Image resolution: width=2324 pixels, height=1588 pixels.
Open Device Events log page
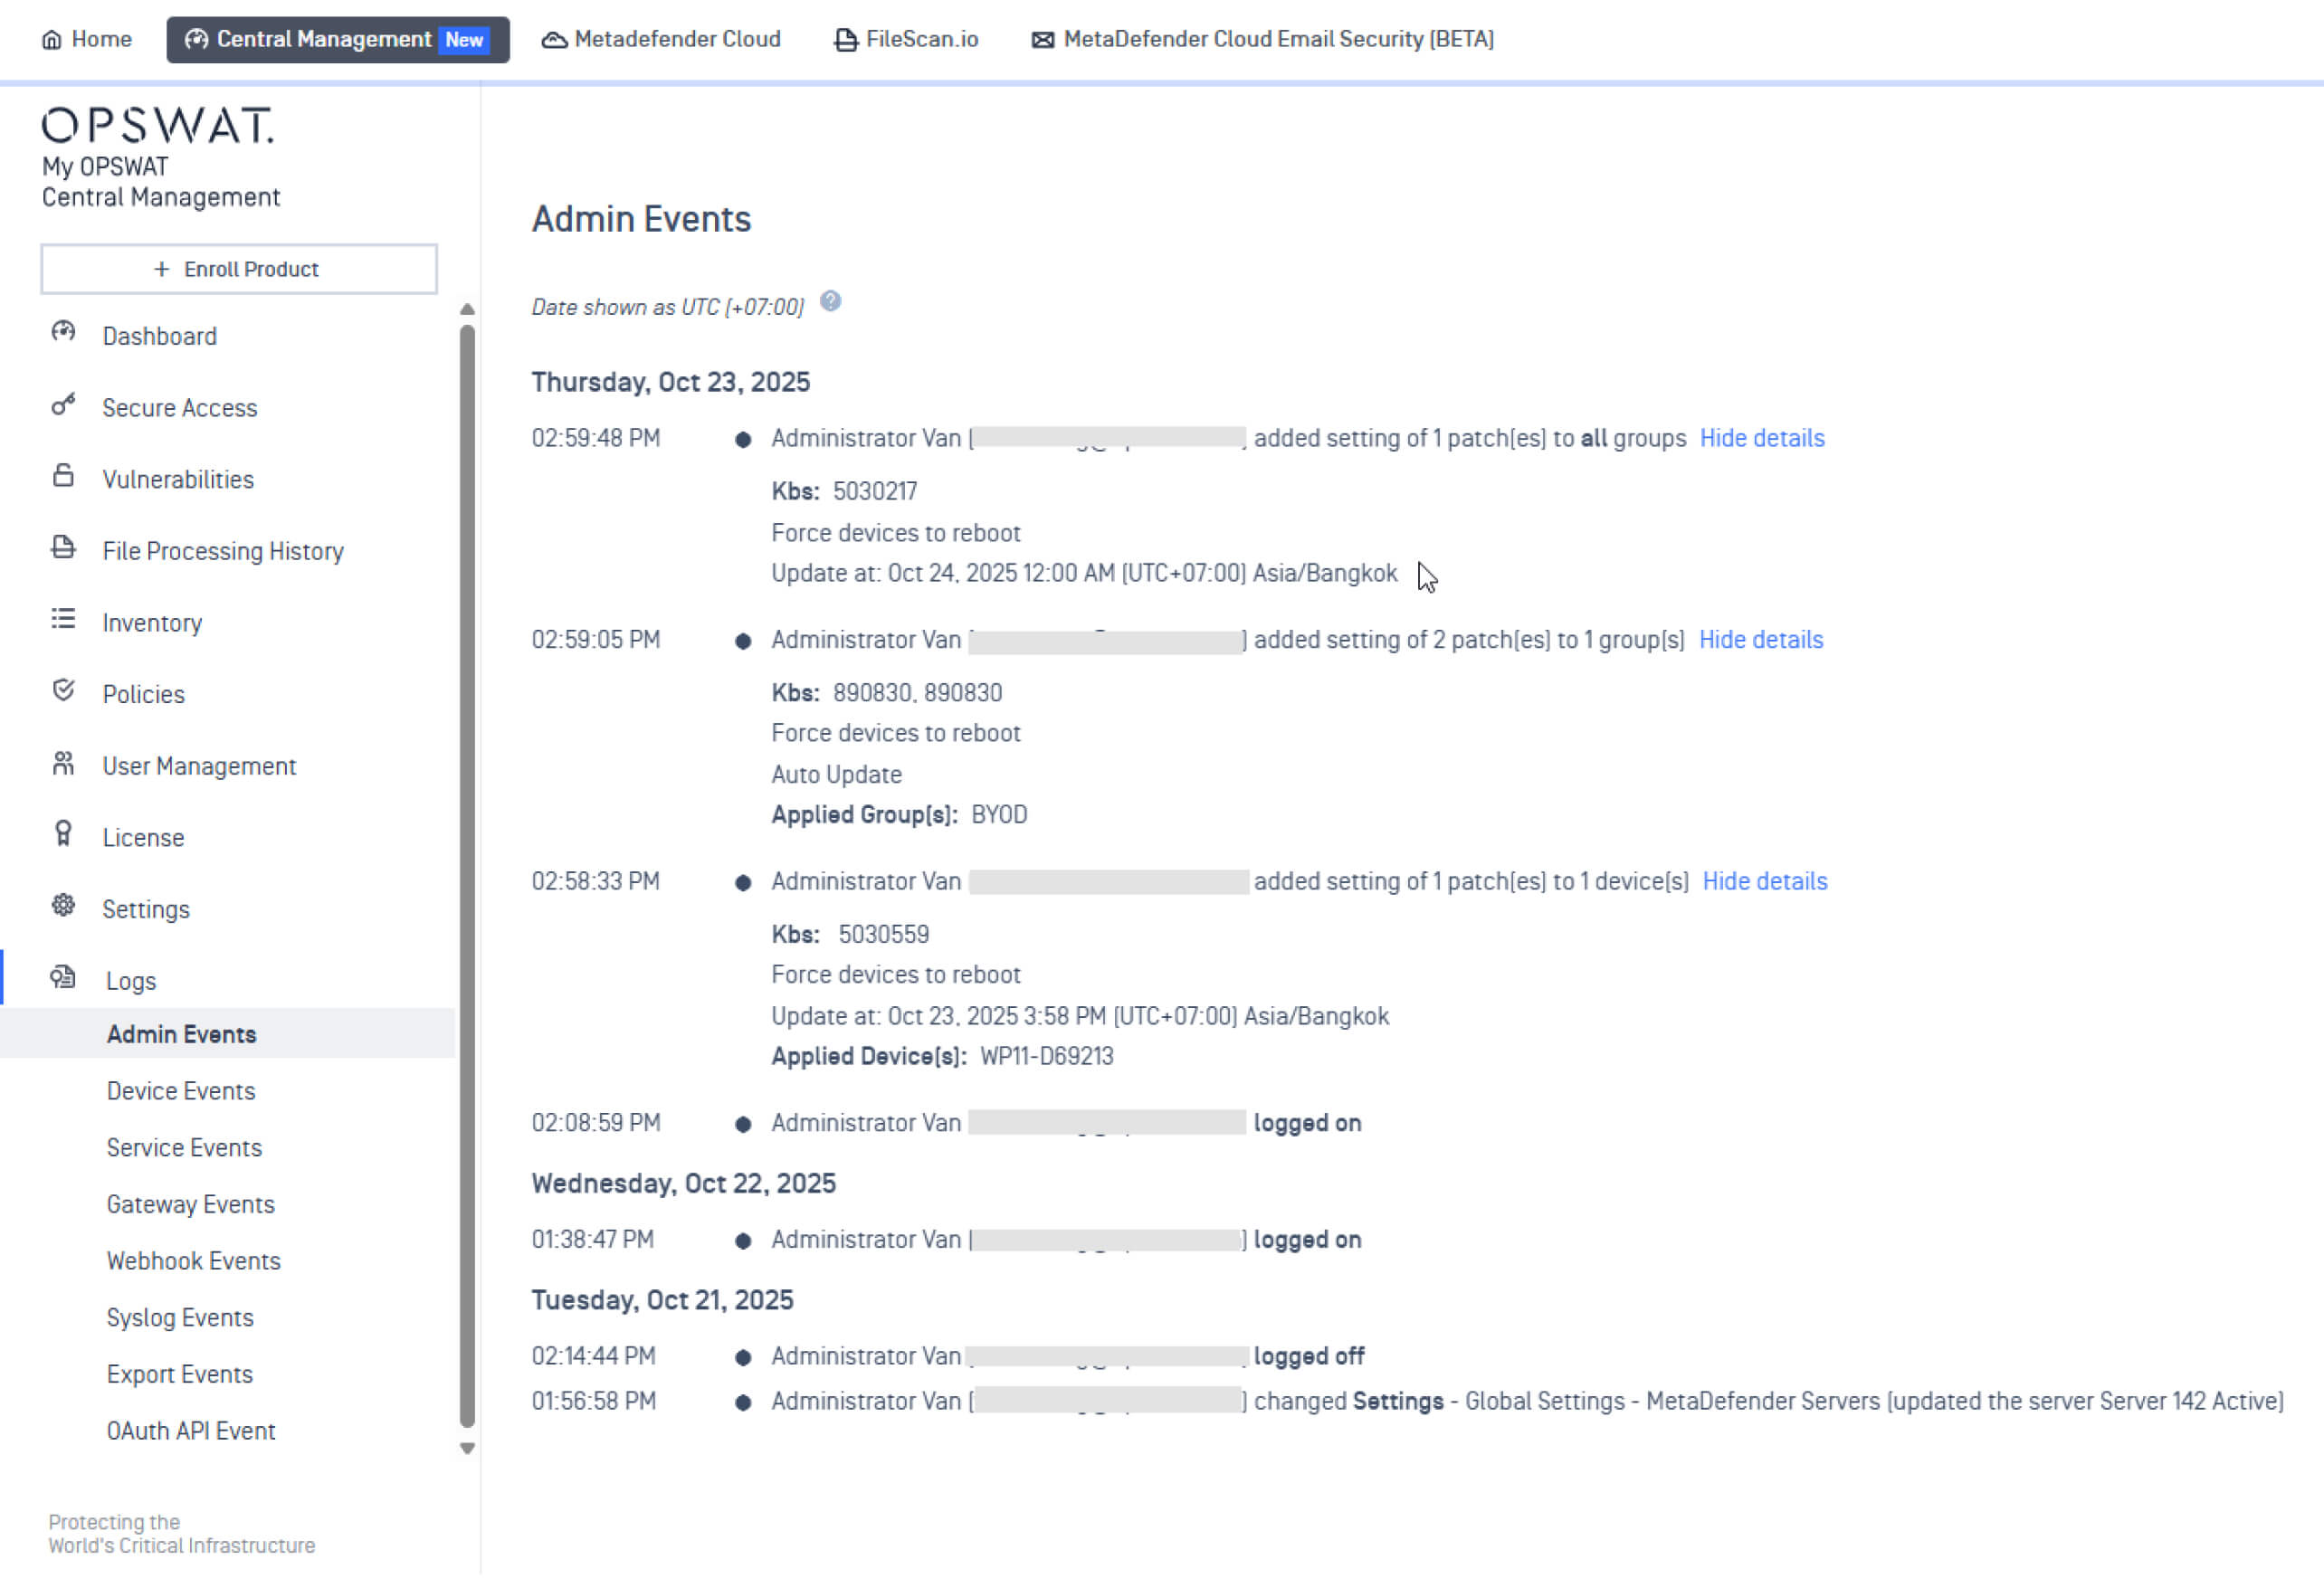181,1091
